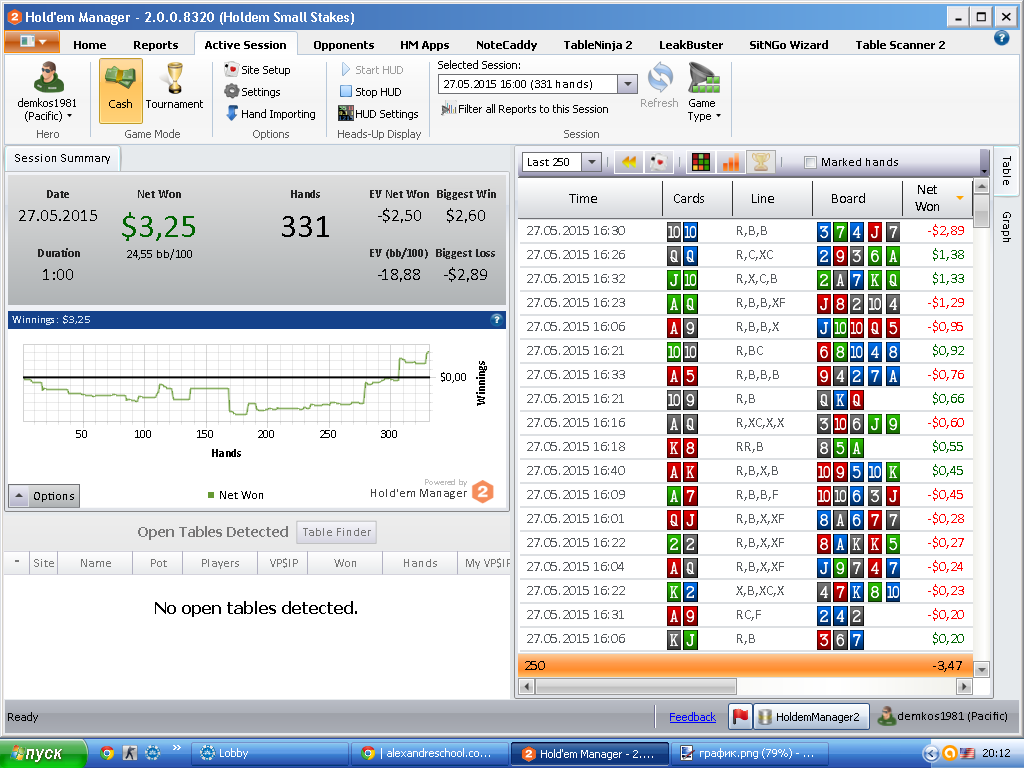Click the hero avatar demkos1981

pos(48,78)
